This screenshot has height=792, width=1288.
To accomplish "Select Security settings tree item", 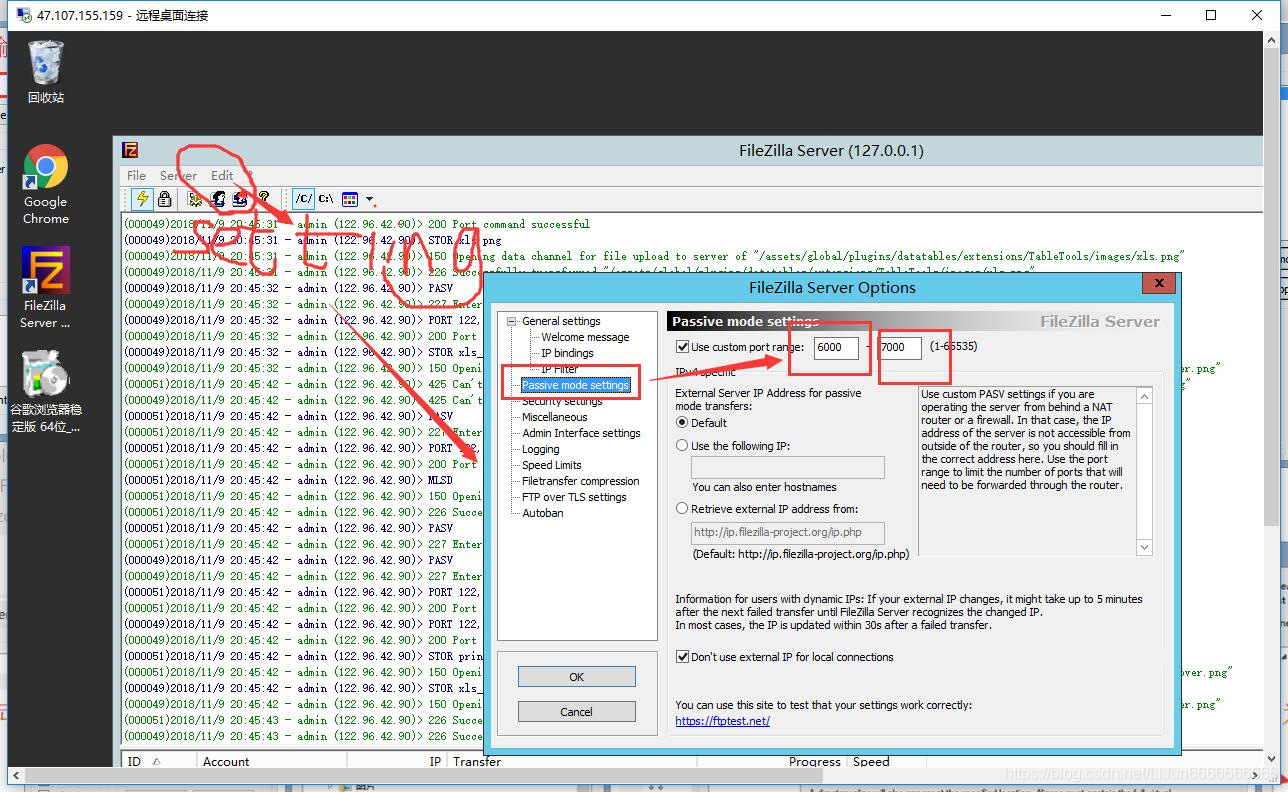I will pos(562,401).
